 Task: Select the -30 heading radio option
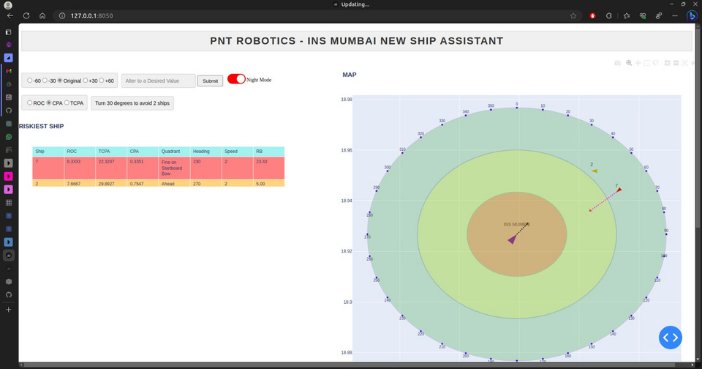(45, 81)
